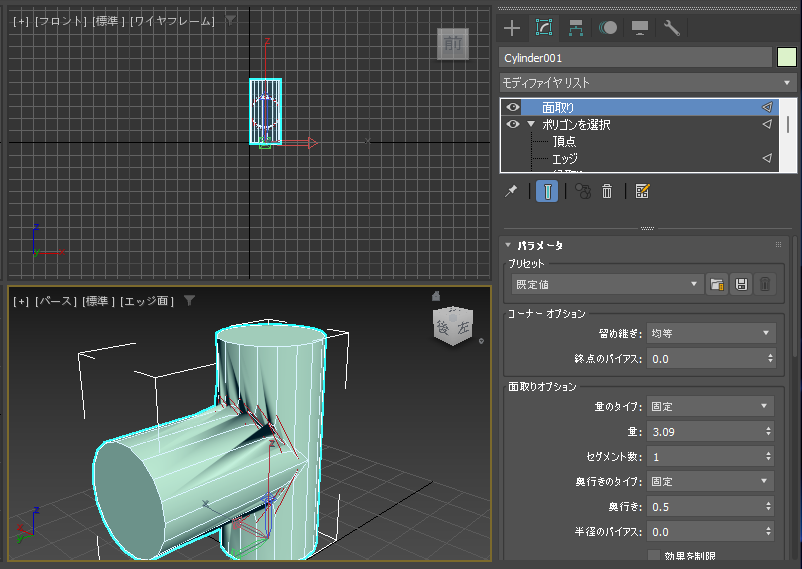
Task: Click the selection icon on エッジ row
Action: pos(767,158)
